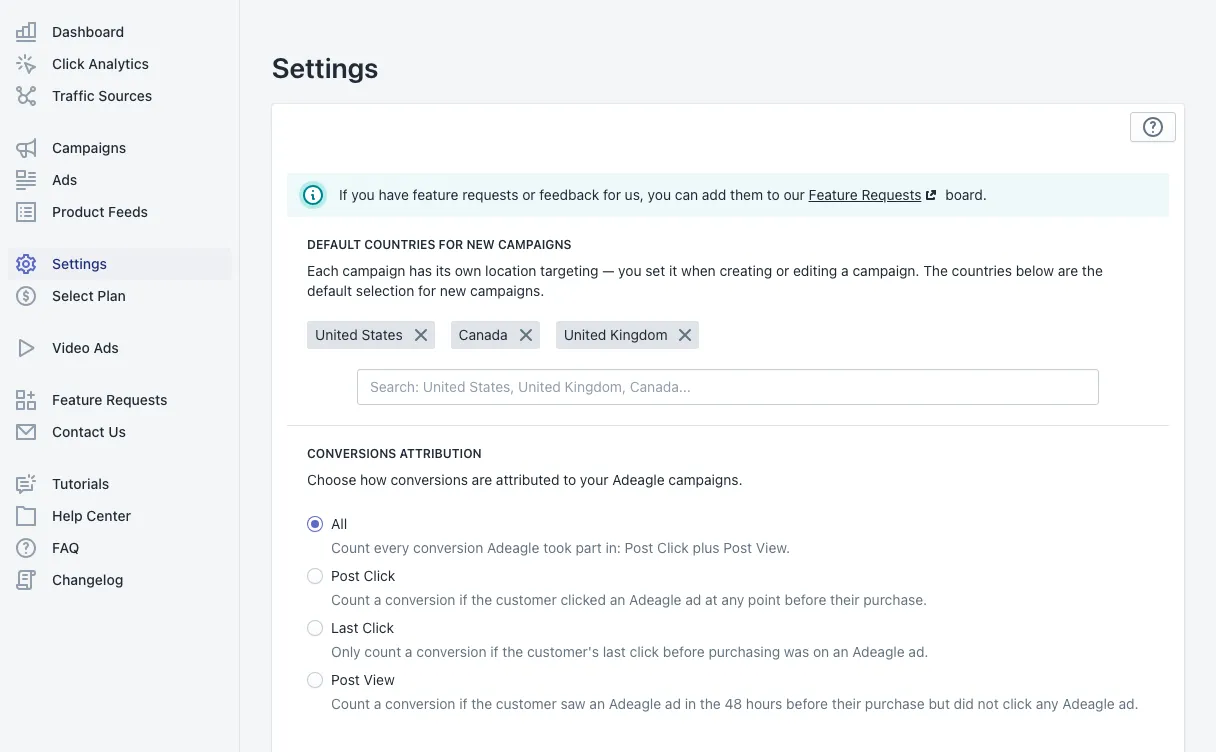The image size is (1216, 752).
Task: Click the Changelog scroll icon
Action: click(x=26, y=580)
